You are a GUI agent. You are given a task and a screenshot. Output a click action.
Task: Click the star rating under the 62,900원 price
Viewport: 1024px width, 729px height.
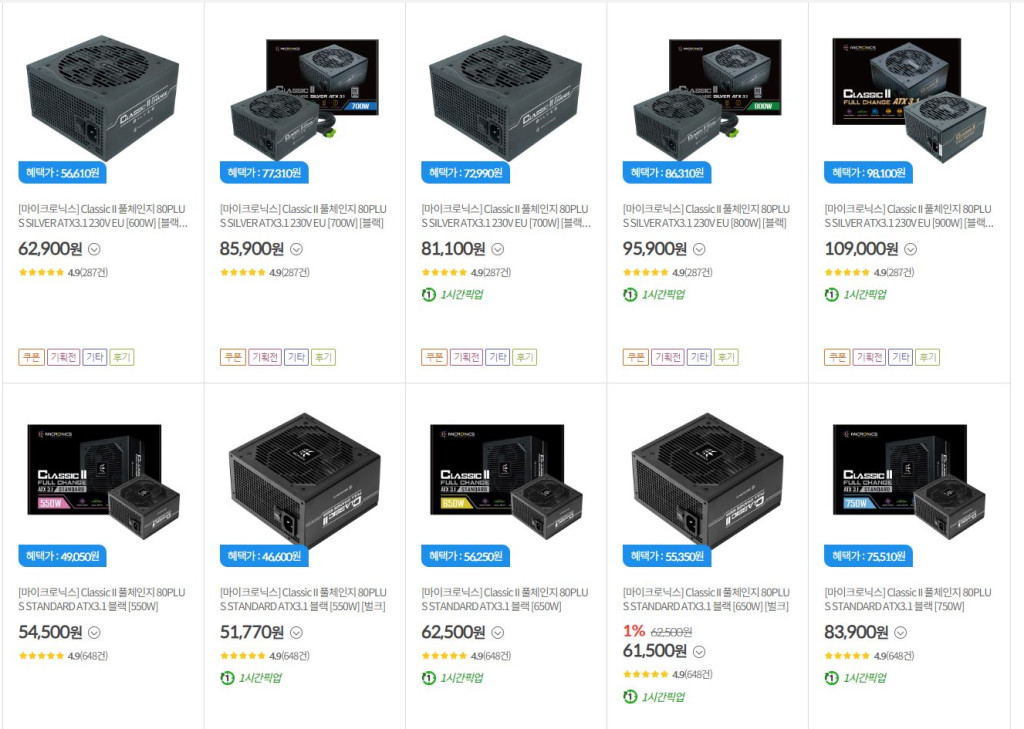[41, 272]
